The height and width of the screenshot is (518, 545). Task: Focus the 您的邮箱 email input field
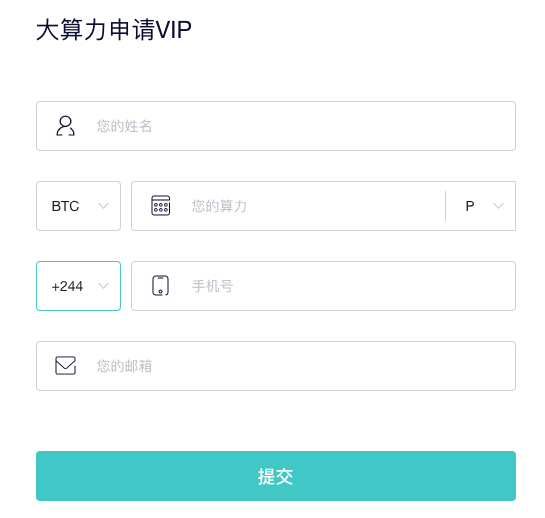click(276, 366)
